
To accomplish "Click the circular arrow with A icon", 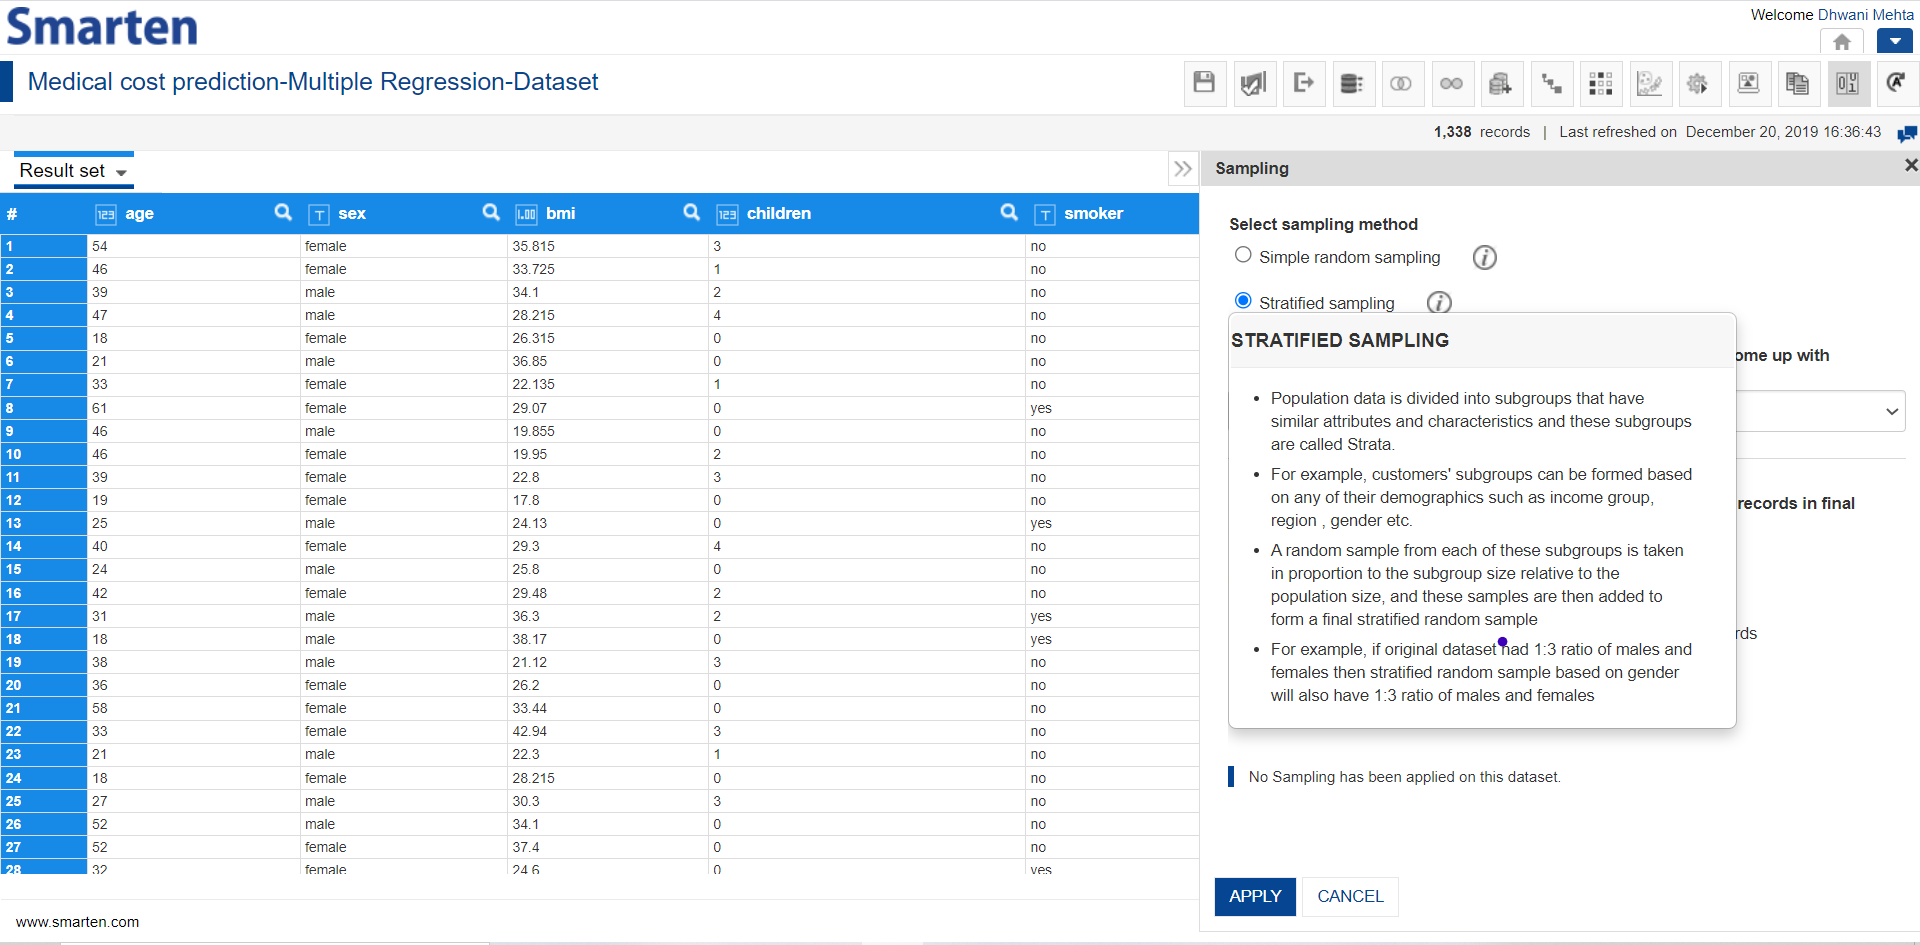I will [1896, 83].
